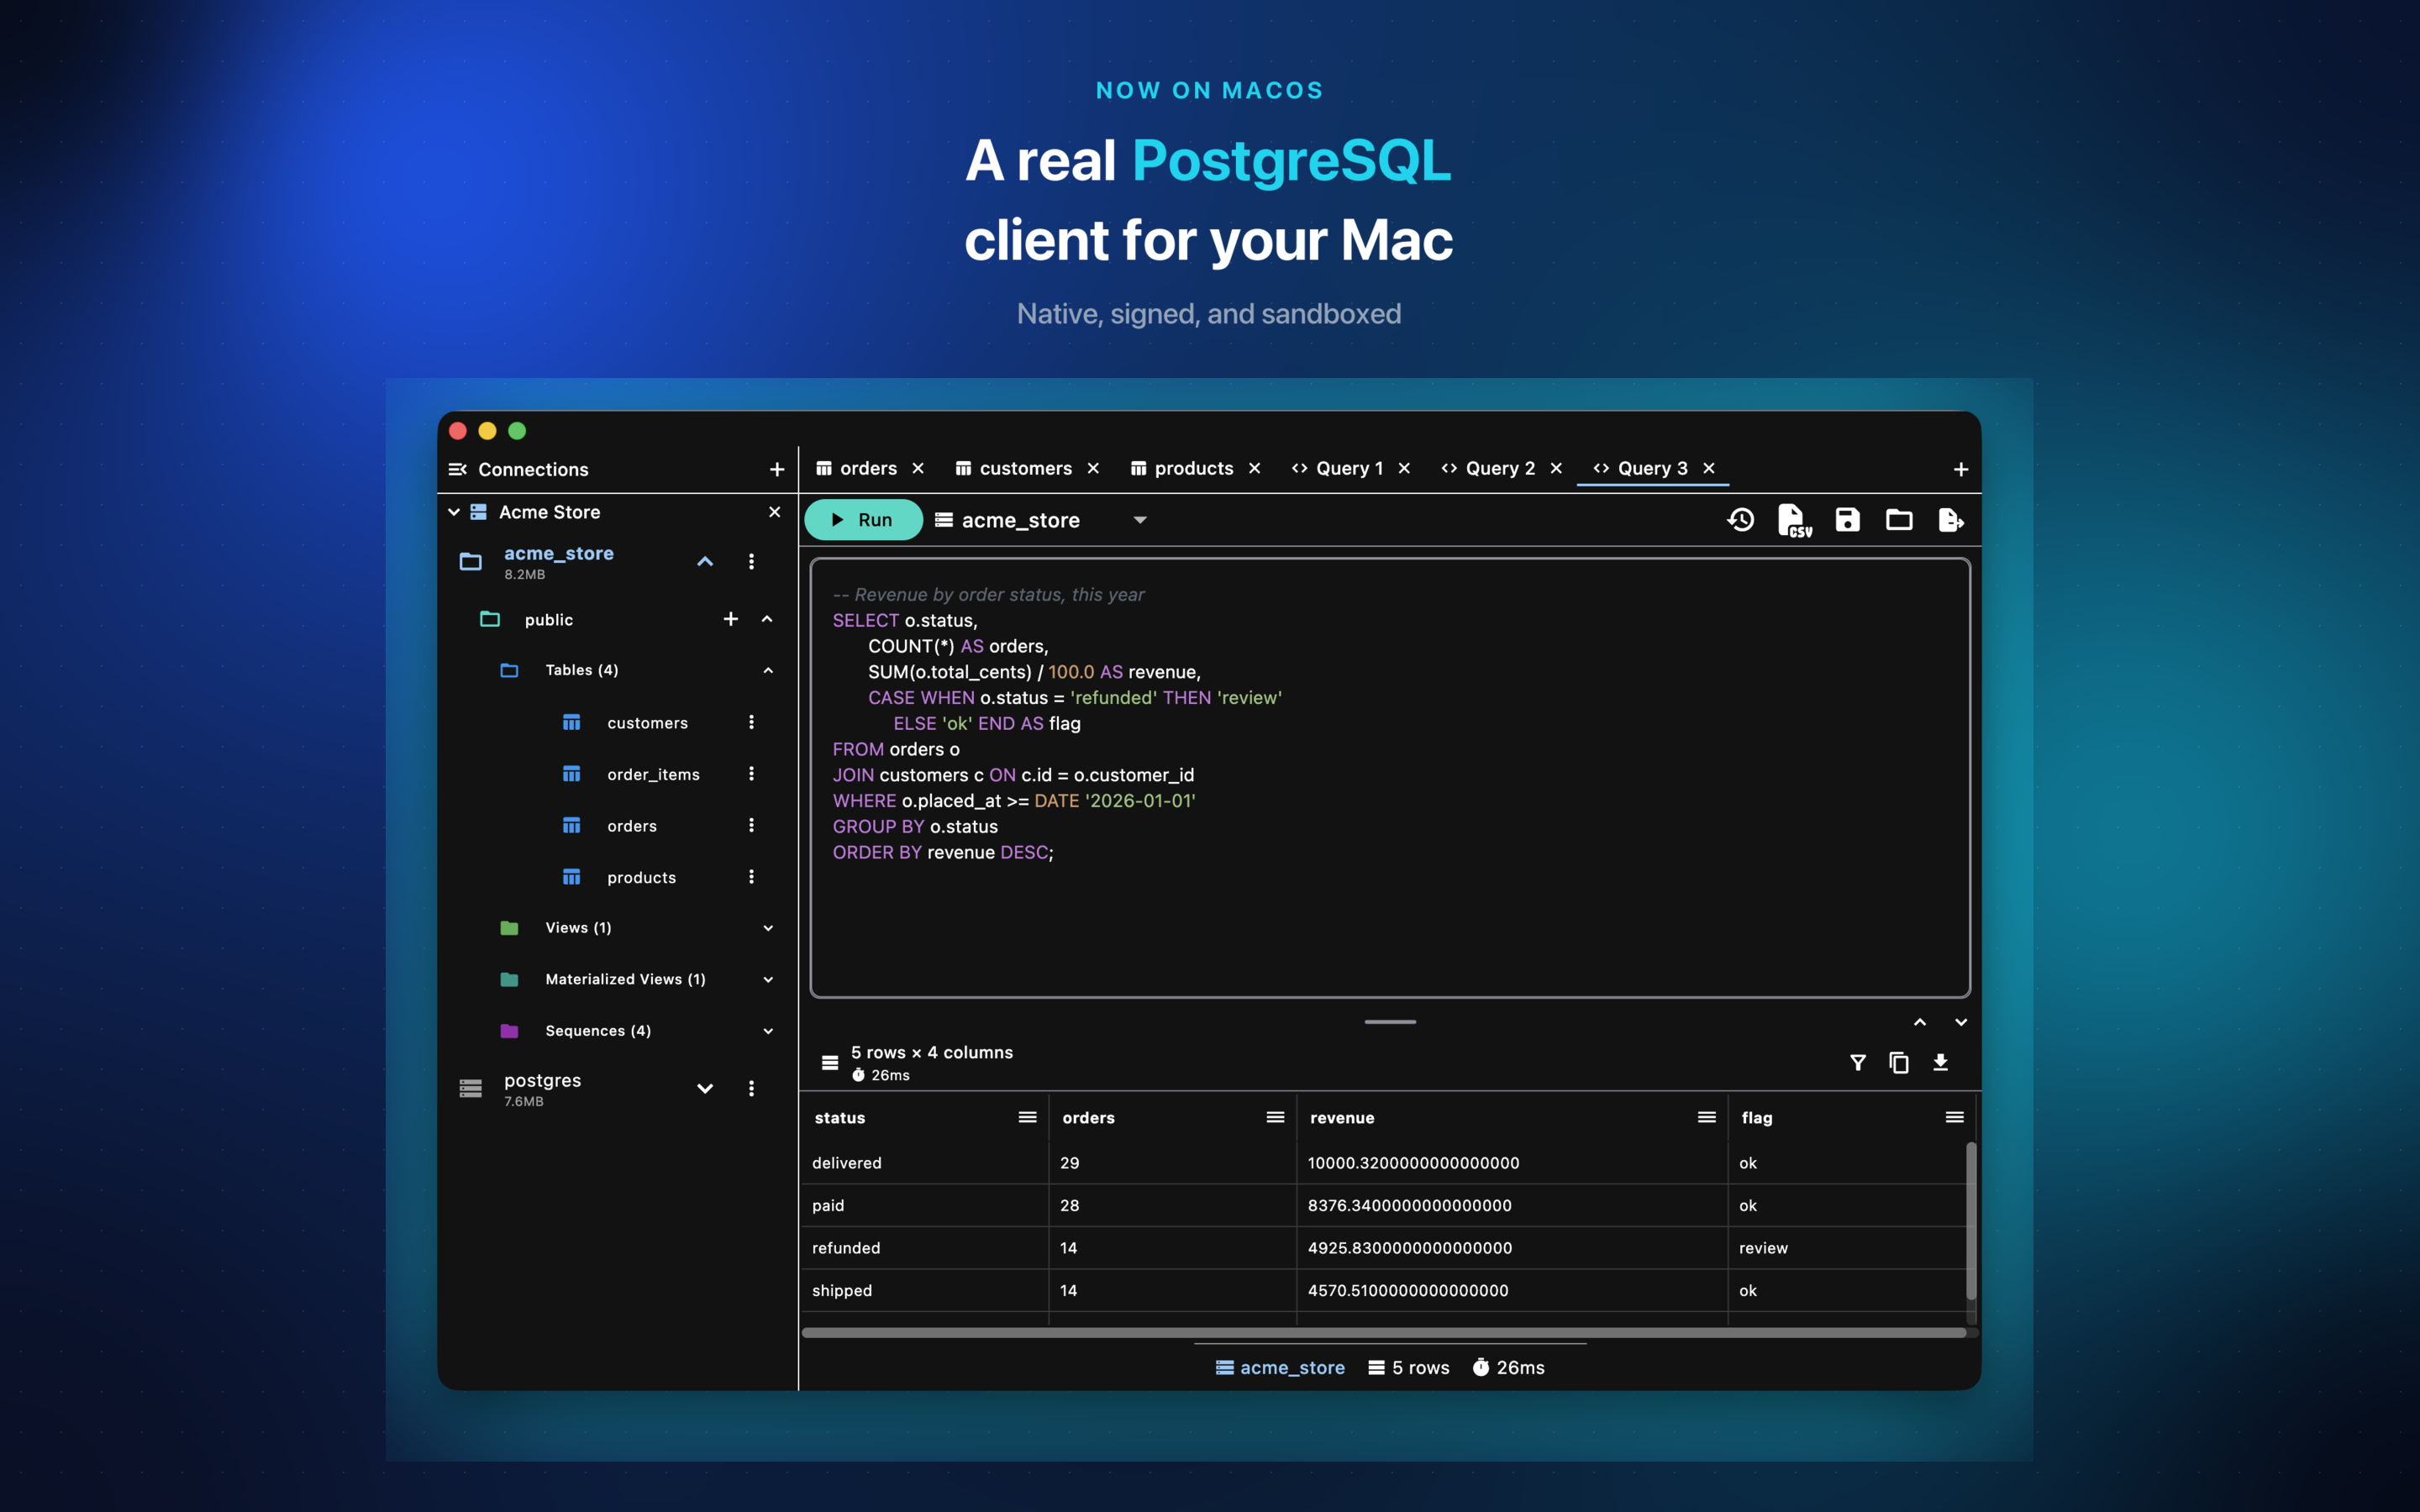Download the results with download icon
The image size is (2420, 1512).
coord(1941,1063)
